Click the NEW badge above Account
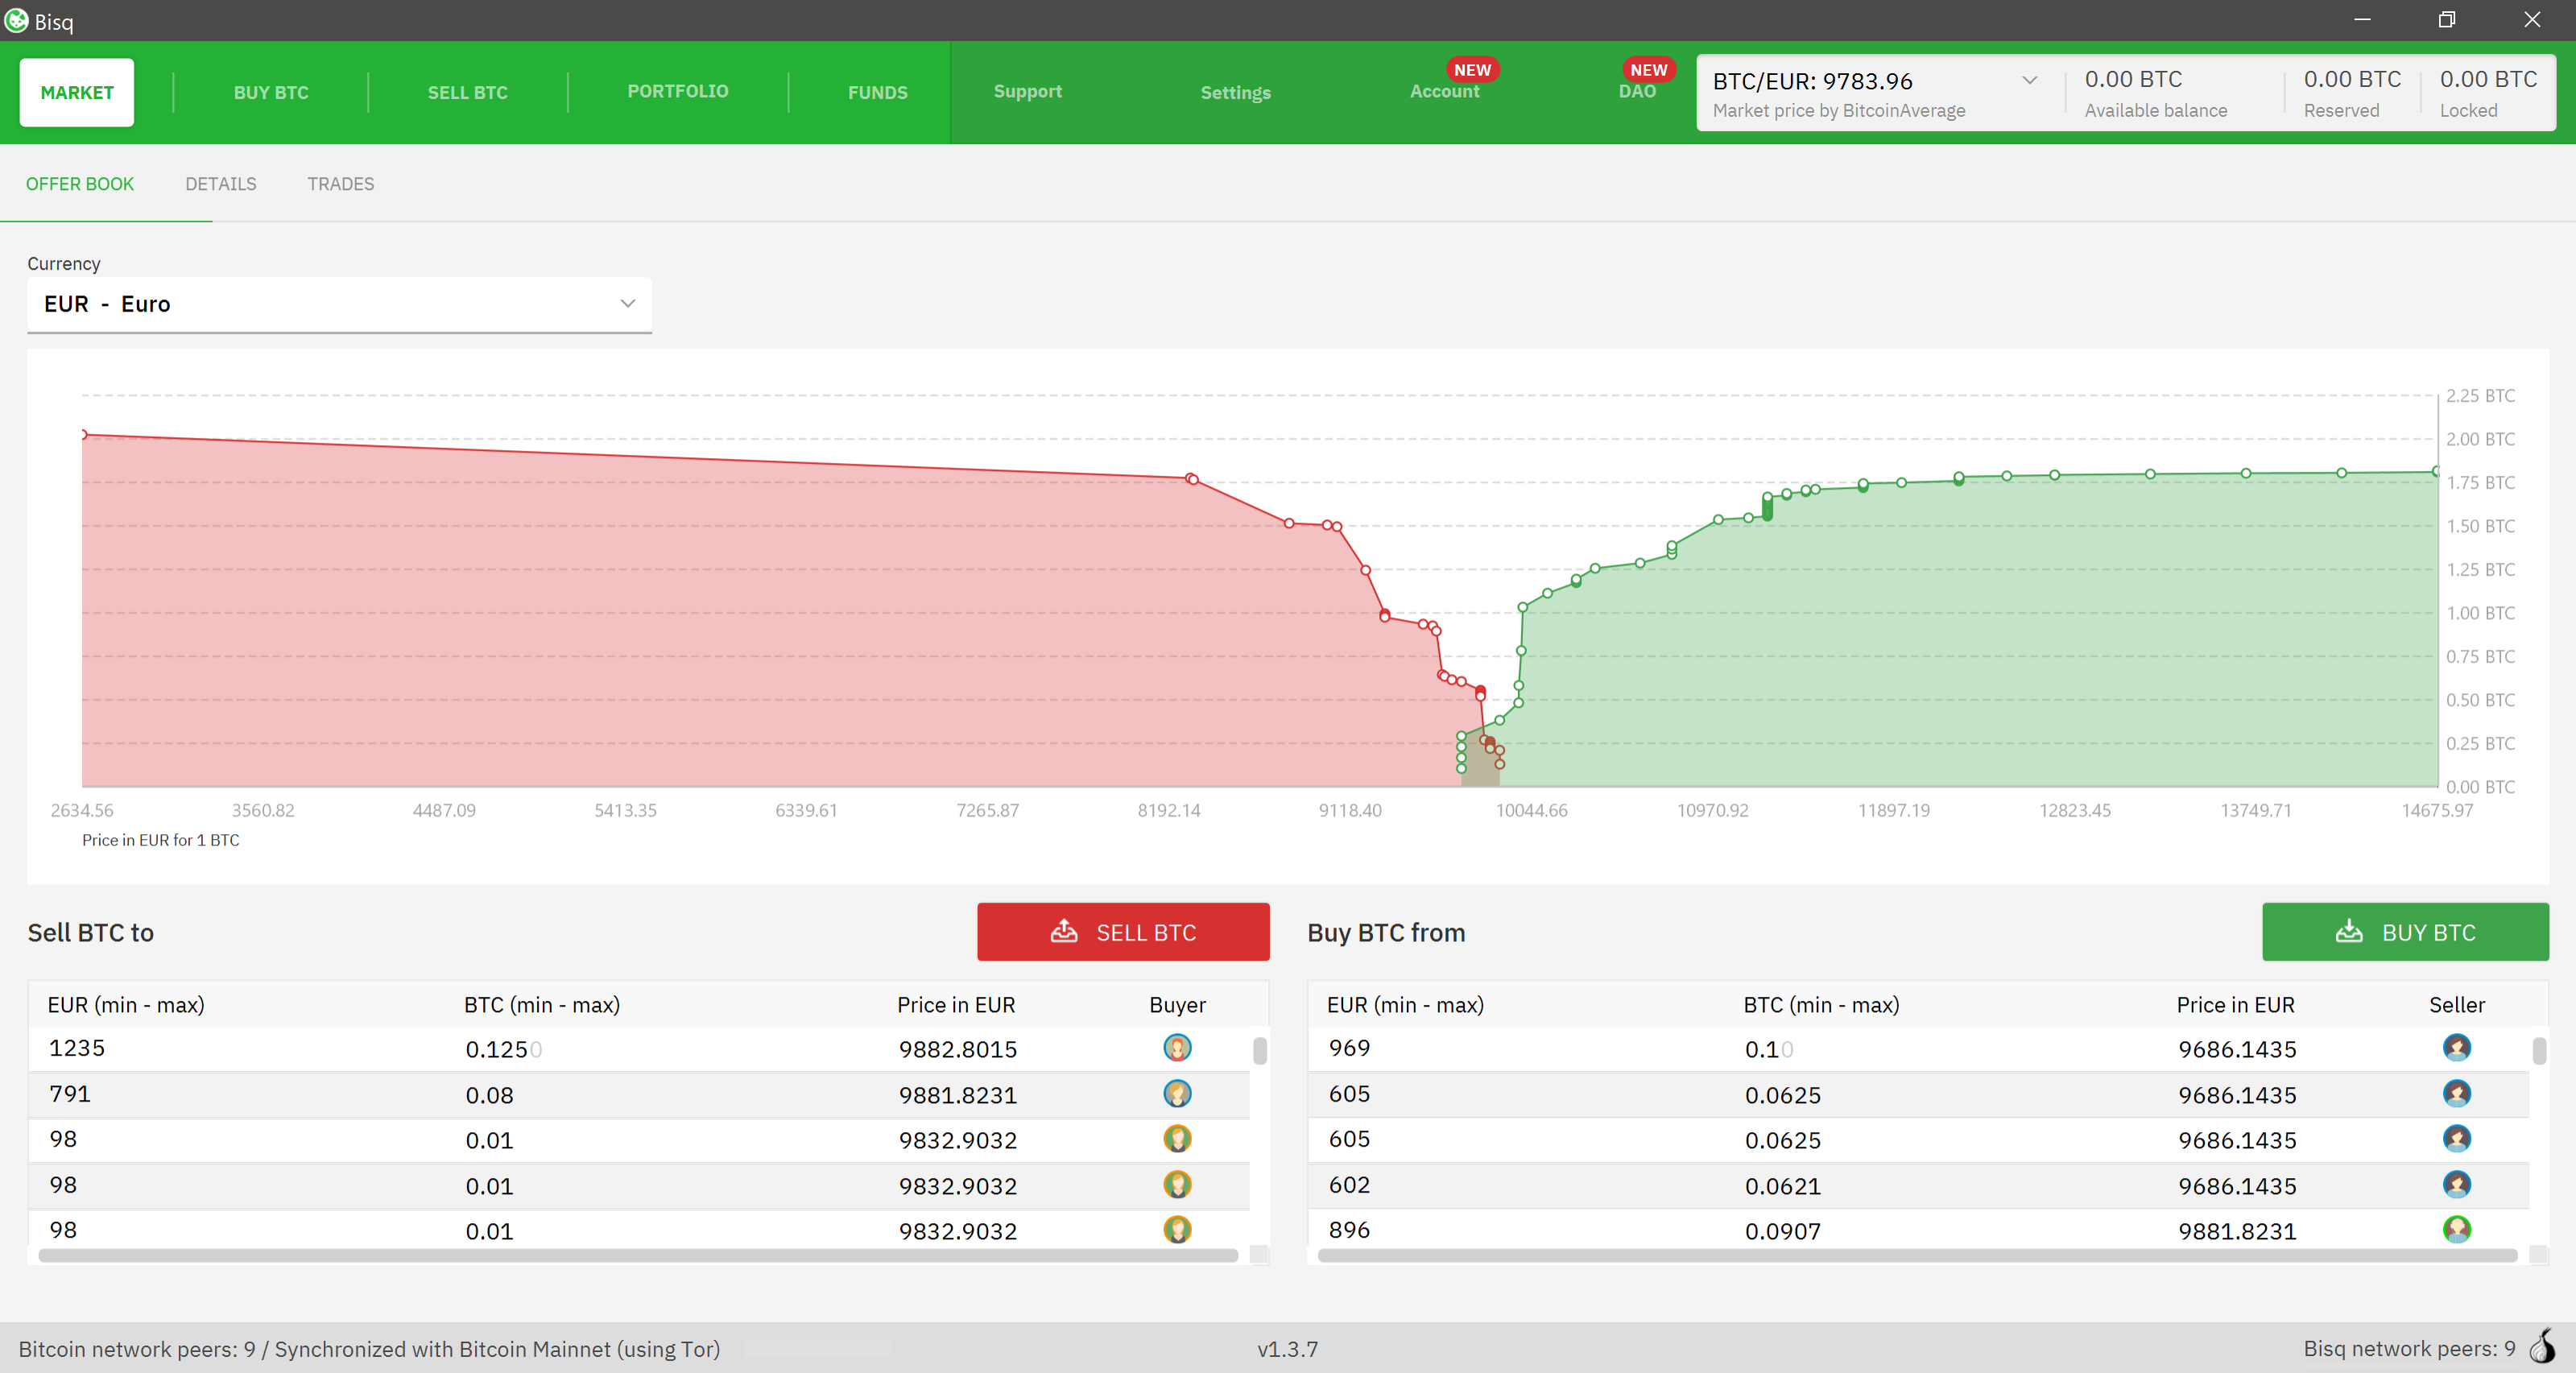 tap(1472, 69)
